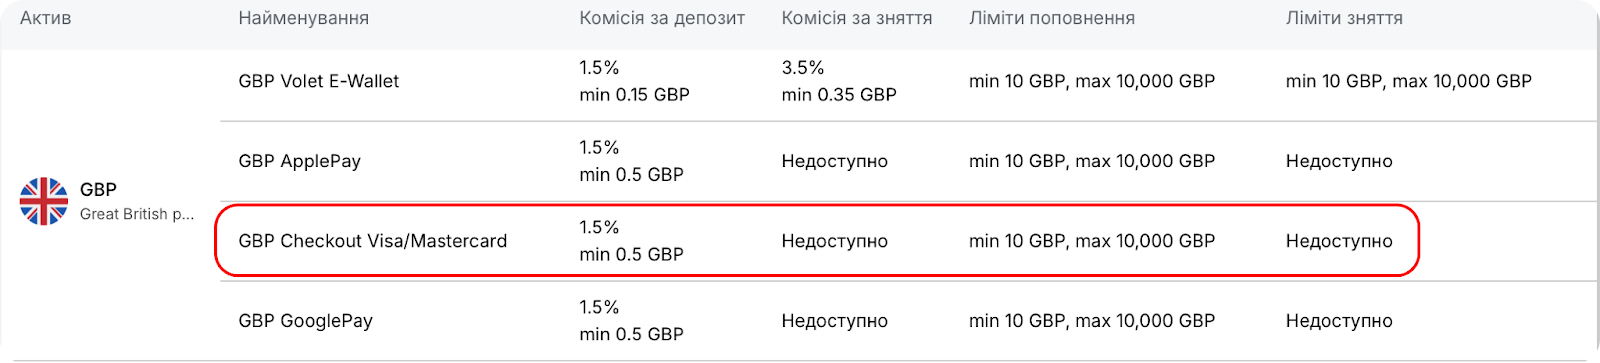Screen dimensions: 1600x363
Task: Select the GBP ApplePay method
Action: point(299,161)
